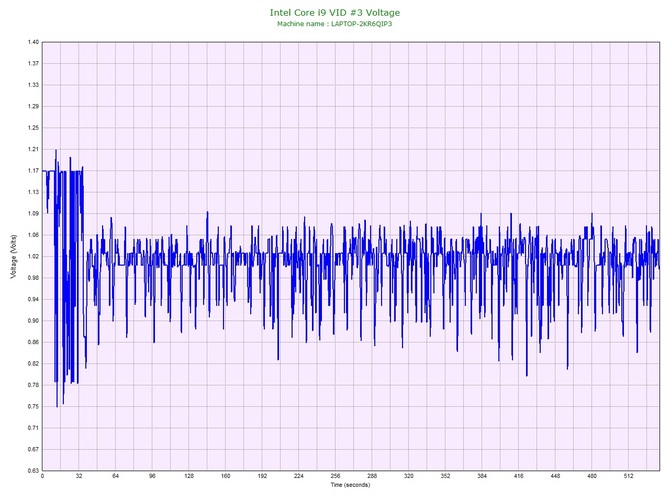Viewport: 670px width, 502px height.
Task: Click the 128 tick on the time axis
Action: pos(189,476)
